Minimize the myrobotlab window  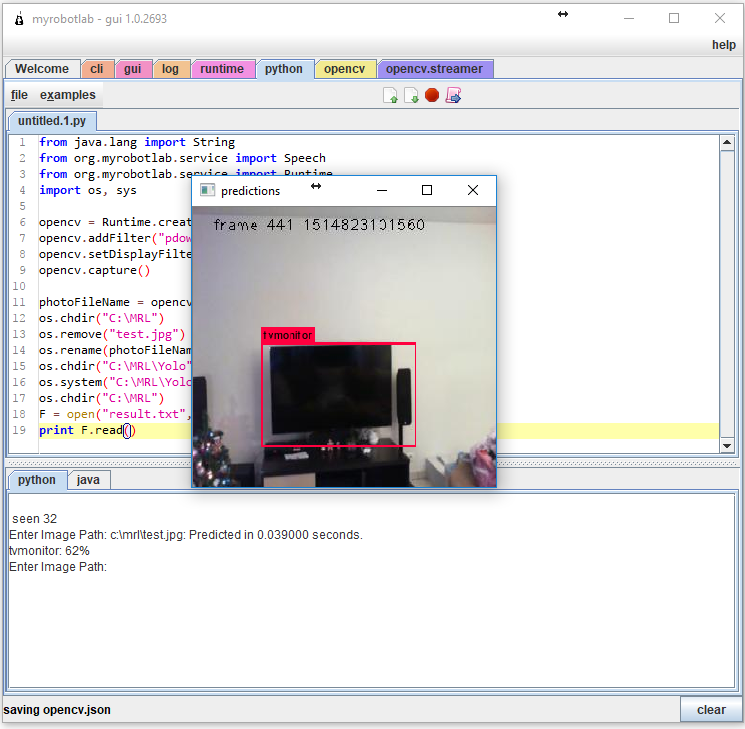(629, 19)
